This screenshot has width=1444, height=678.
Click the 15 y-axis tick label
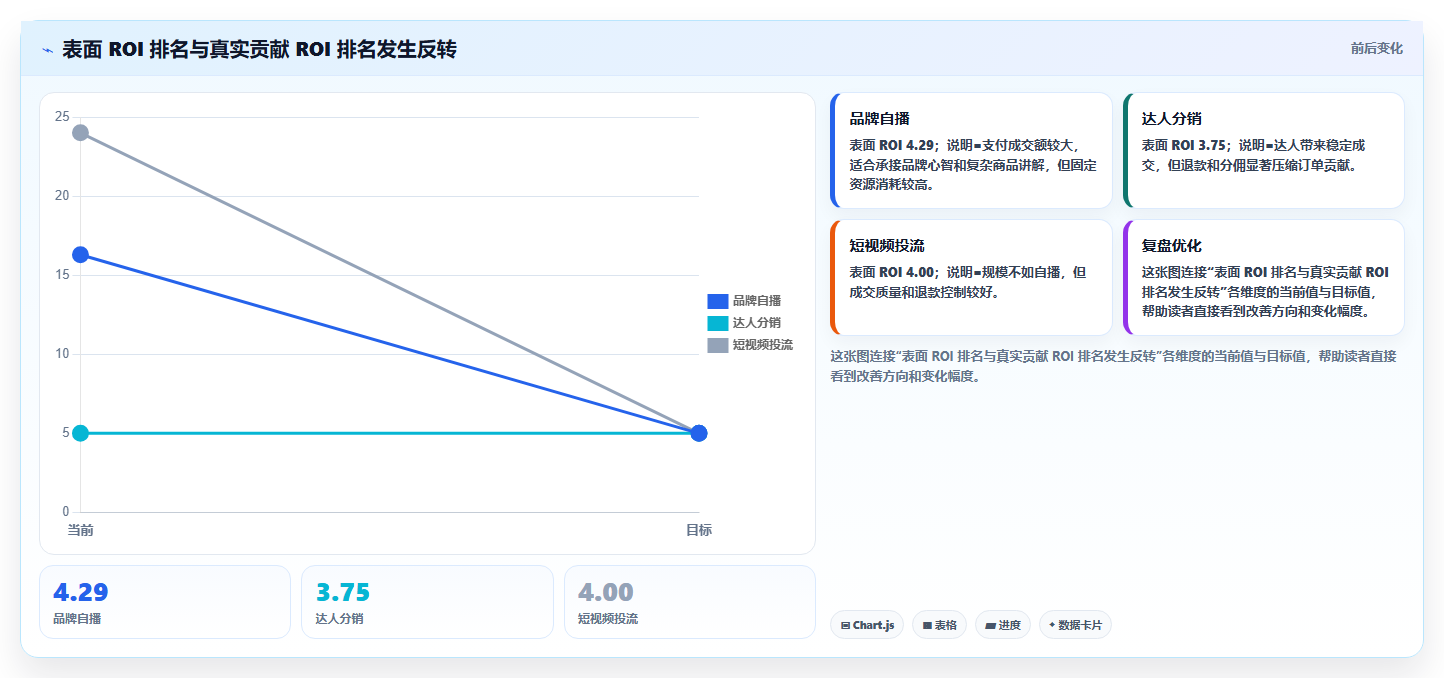click(x=62, y=275)
